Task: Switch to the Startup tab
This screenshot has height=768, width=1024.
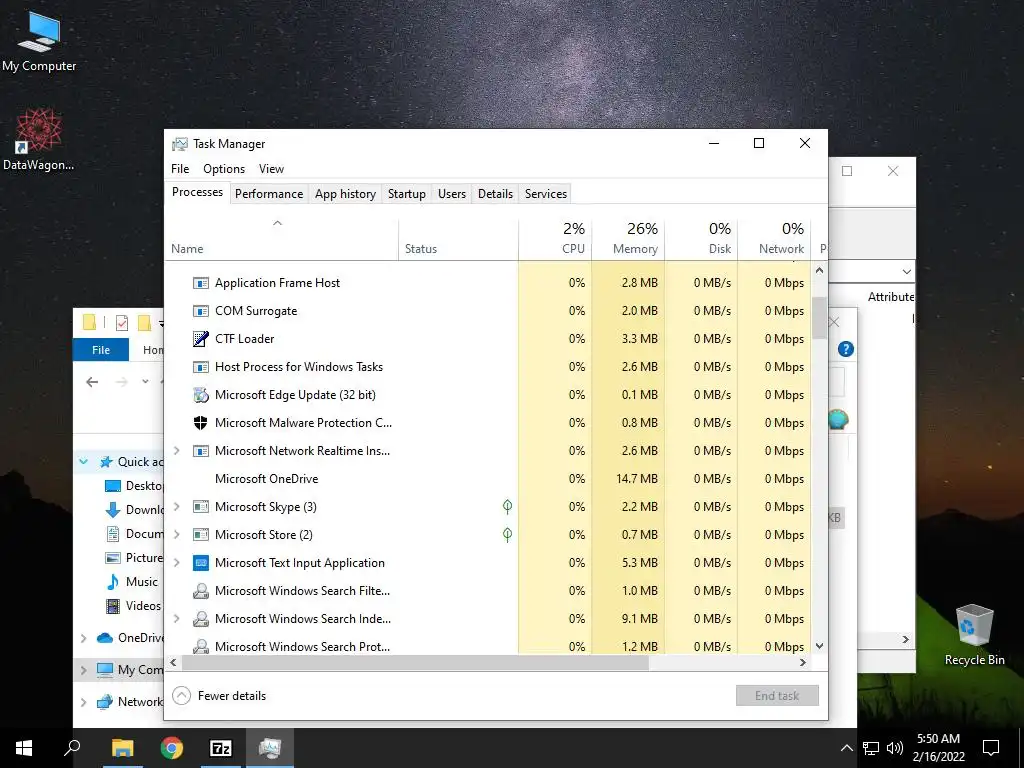Action: [x=406, y=194]
